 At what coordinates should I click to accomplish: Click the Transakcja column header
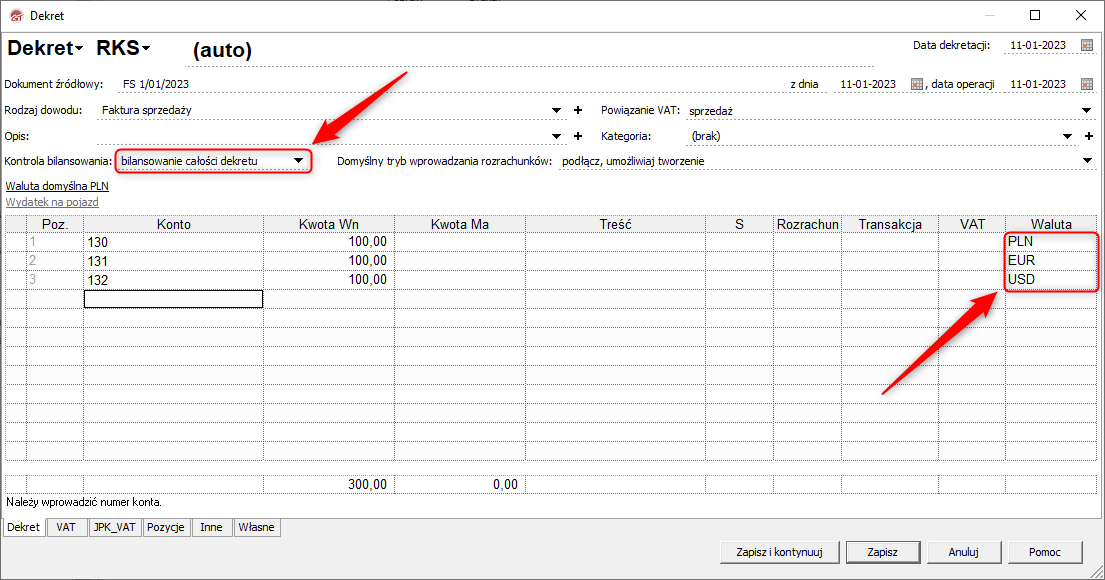890,224
